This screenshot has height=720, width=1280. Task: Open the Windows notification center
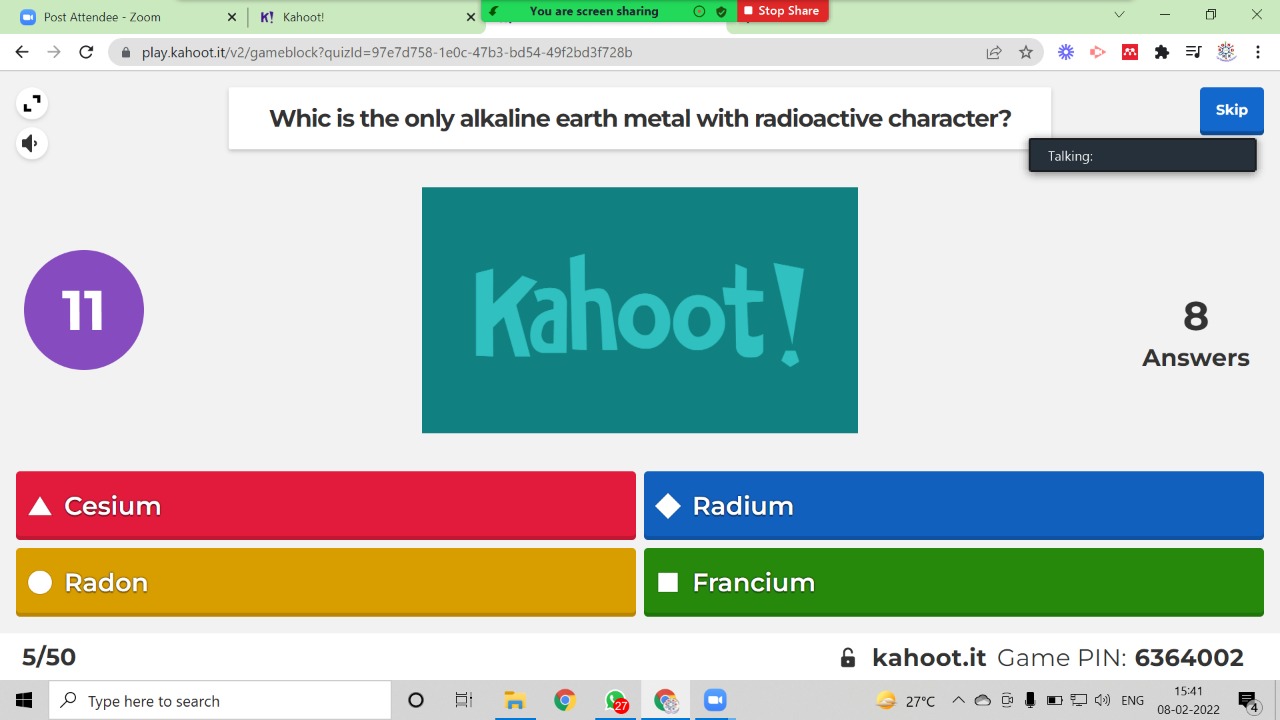pos(1248,701)
